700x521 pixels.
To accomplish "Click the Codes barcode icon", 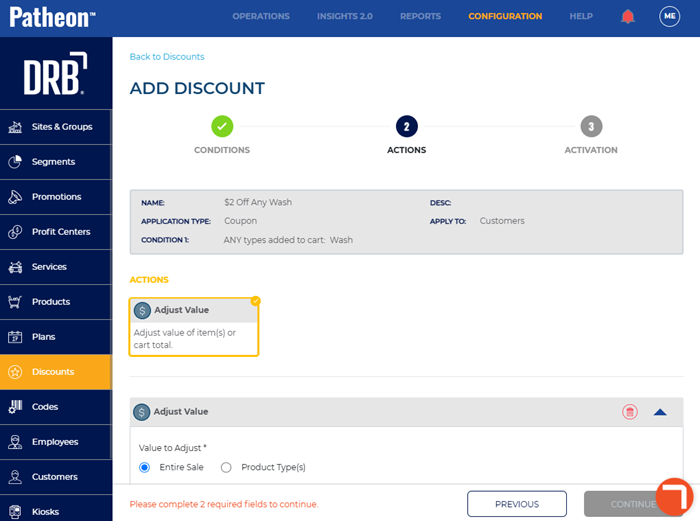I will point(15,407).
